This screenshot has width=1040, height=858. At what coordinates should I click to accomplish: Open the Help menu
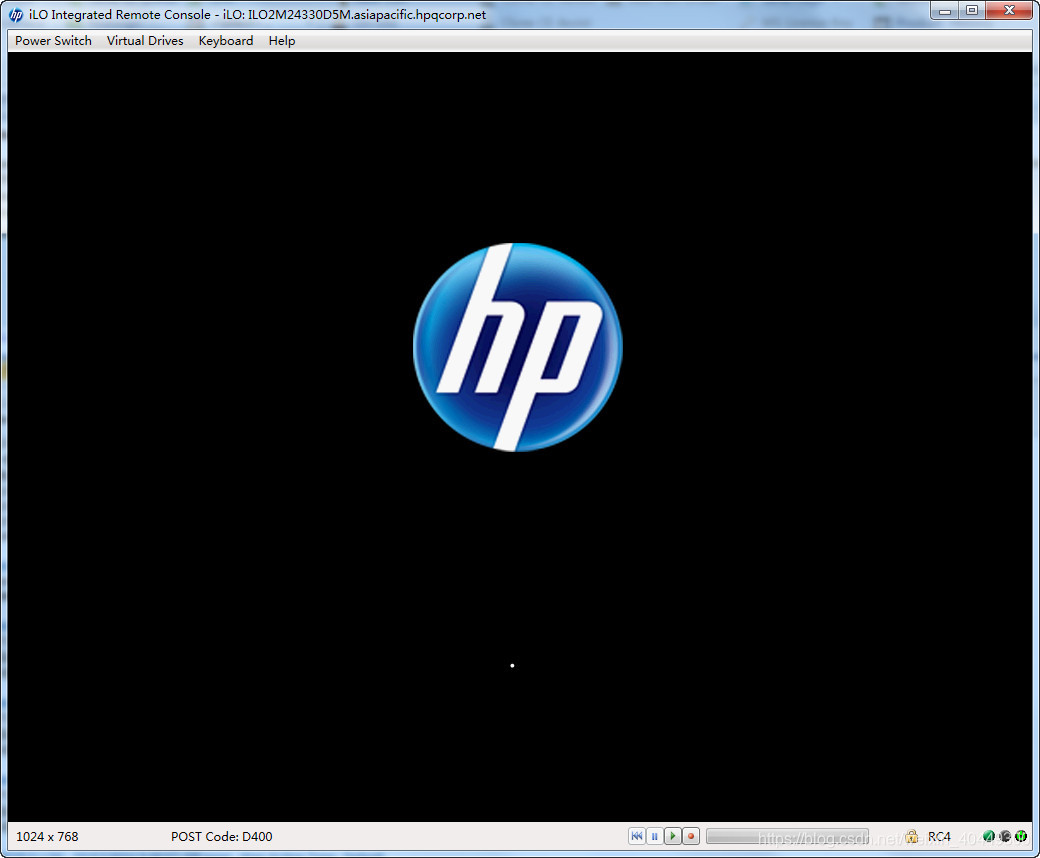pyautogui.click(x=282, y=40)
